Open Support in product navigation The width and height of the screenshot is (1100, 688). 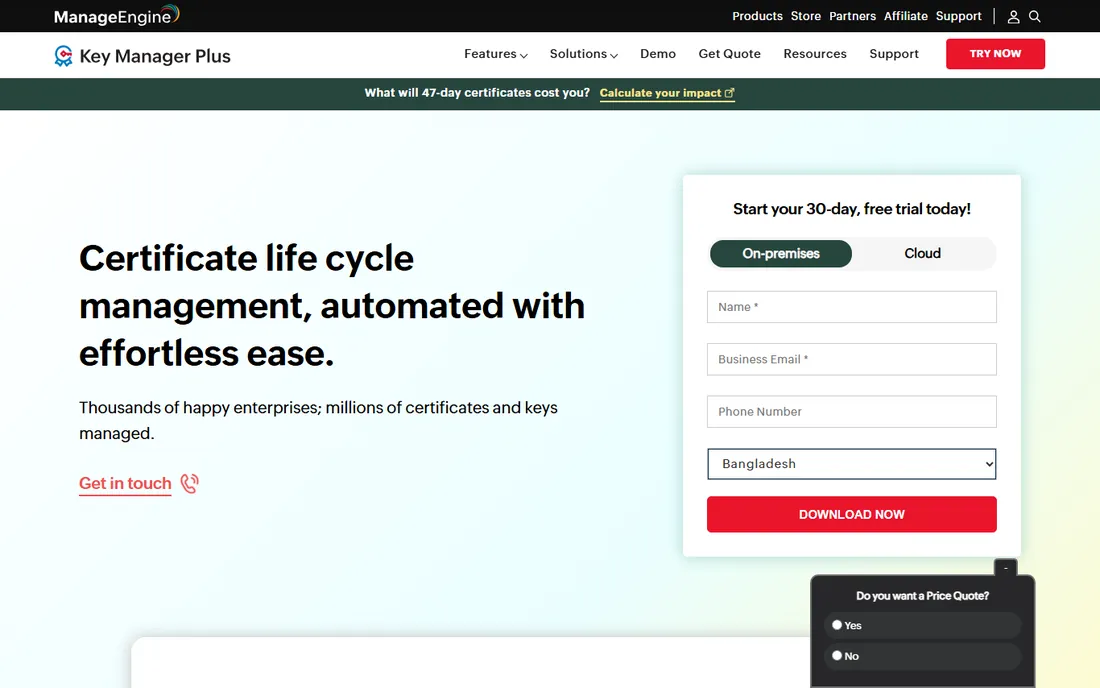coord(894,54)
